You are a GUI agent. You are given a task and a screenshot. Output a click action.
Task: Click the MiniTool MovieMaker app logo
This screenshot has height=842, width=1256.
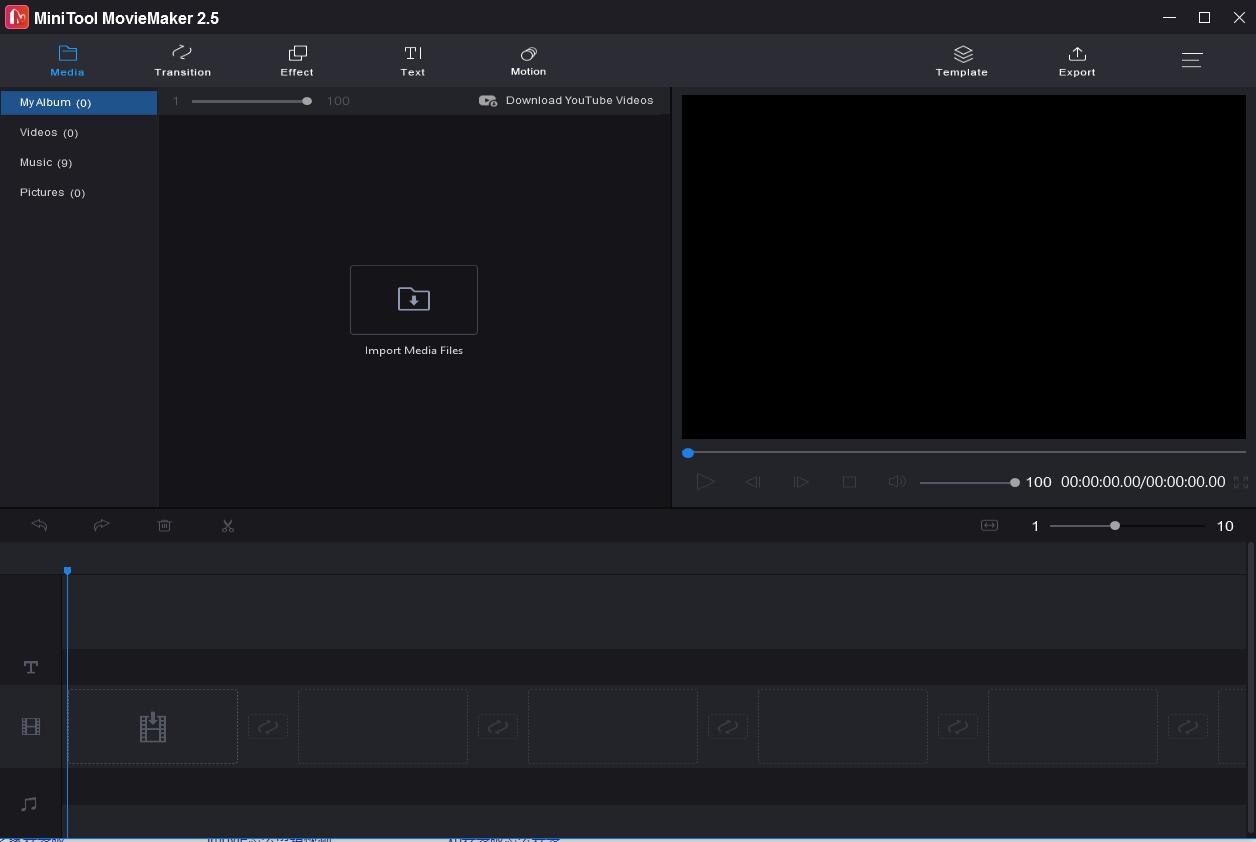[x=17, y=17]
